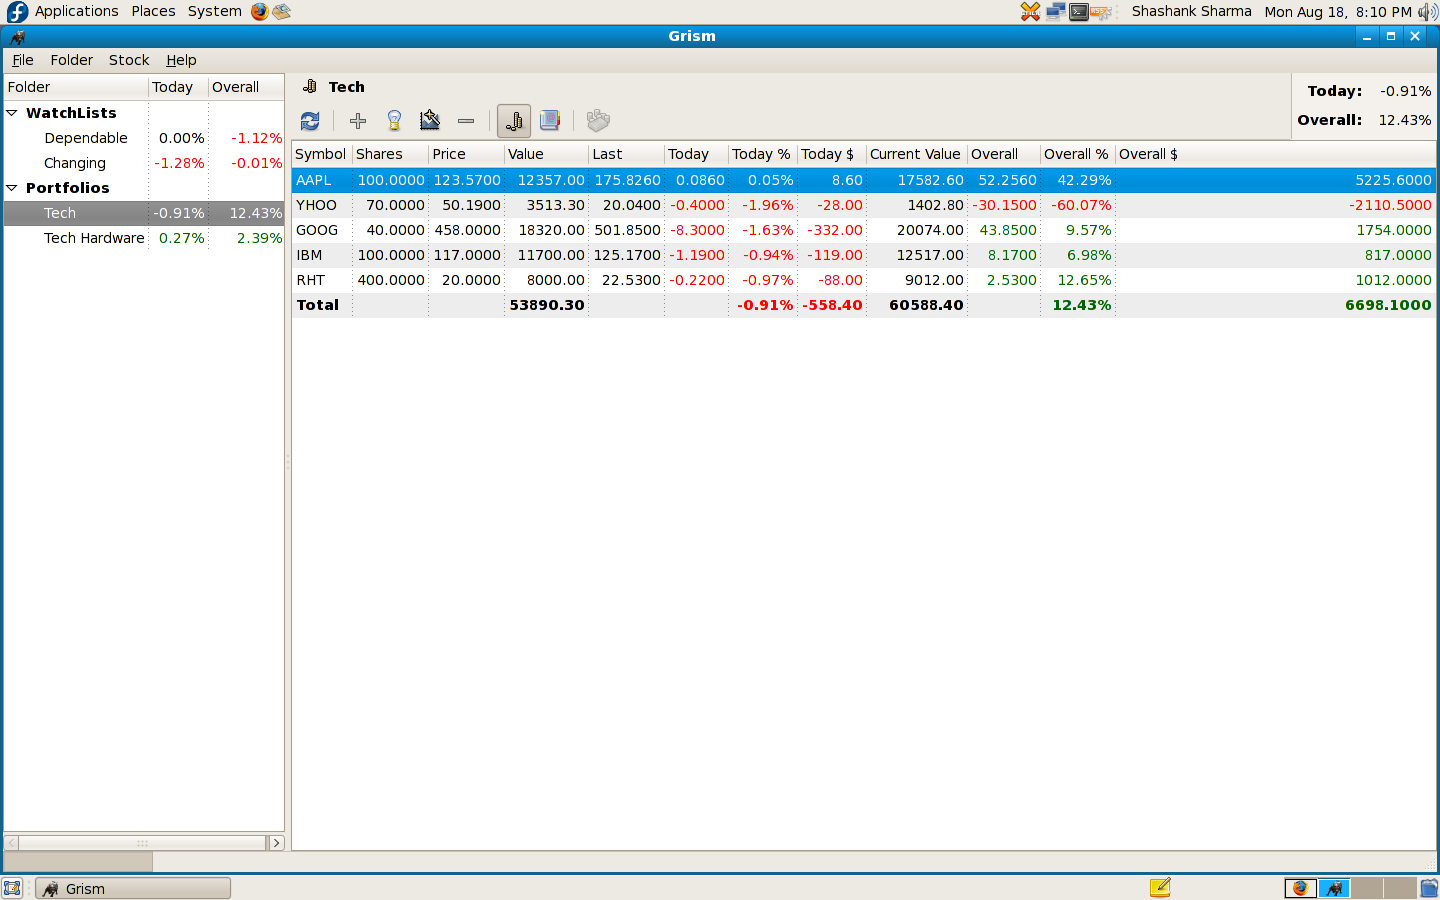Click the Fedora logo in the top panel
The image size is (1440, 900).
[x=17, y=11]
